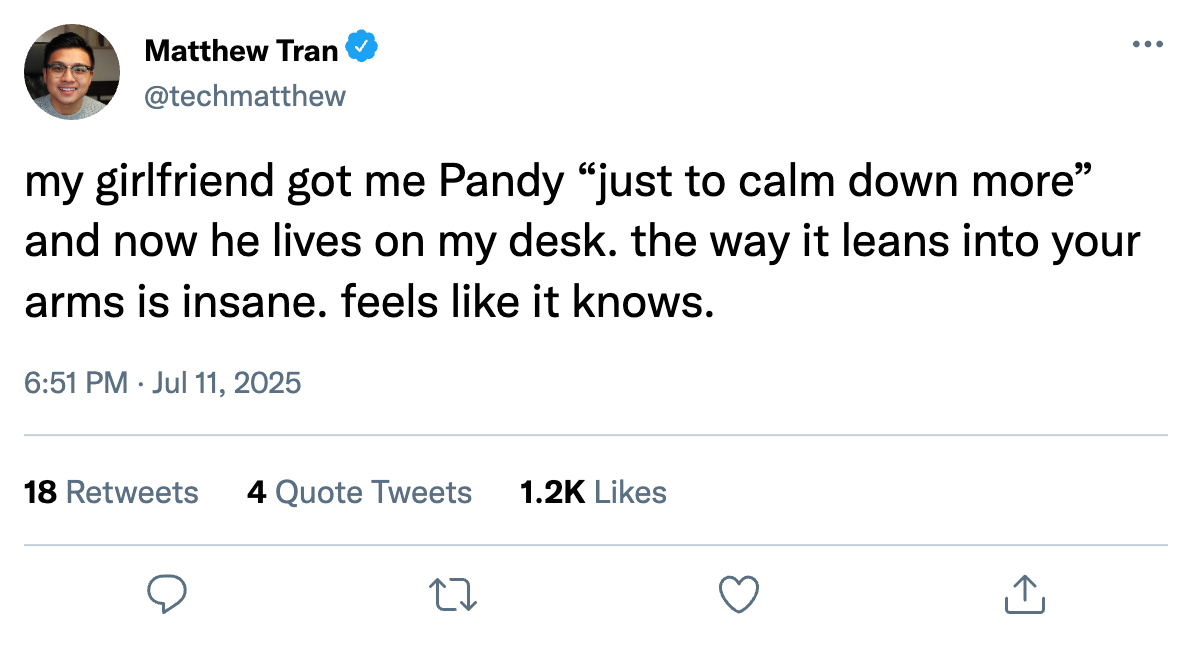This screenshot has width=1192, height=668.
Task: Click the Jul 11, 2025 date
Action: click(227, 382)
